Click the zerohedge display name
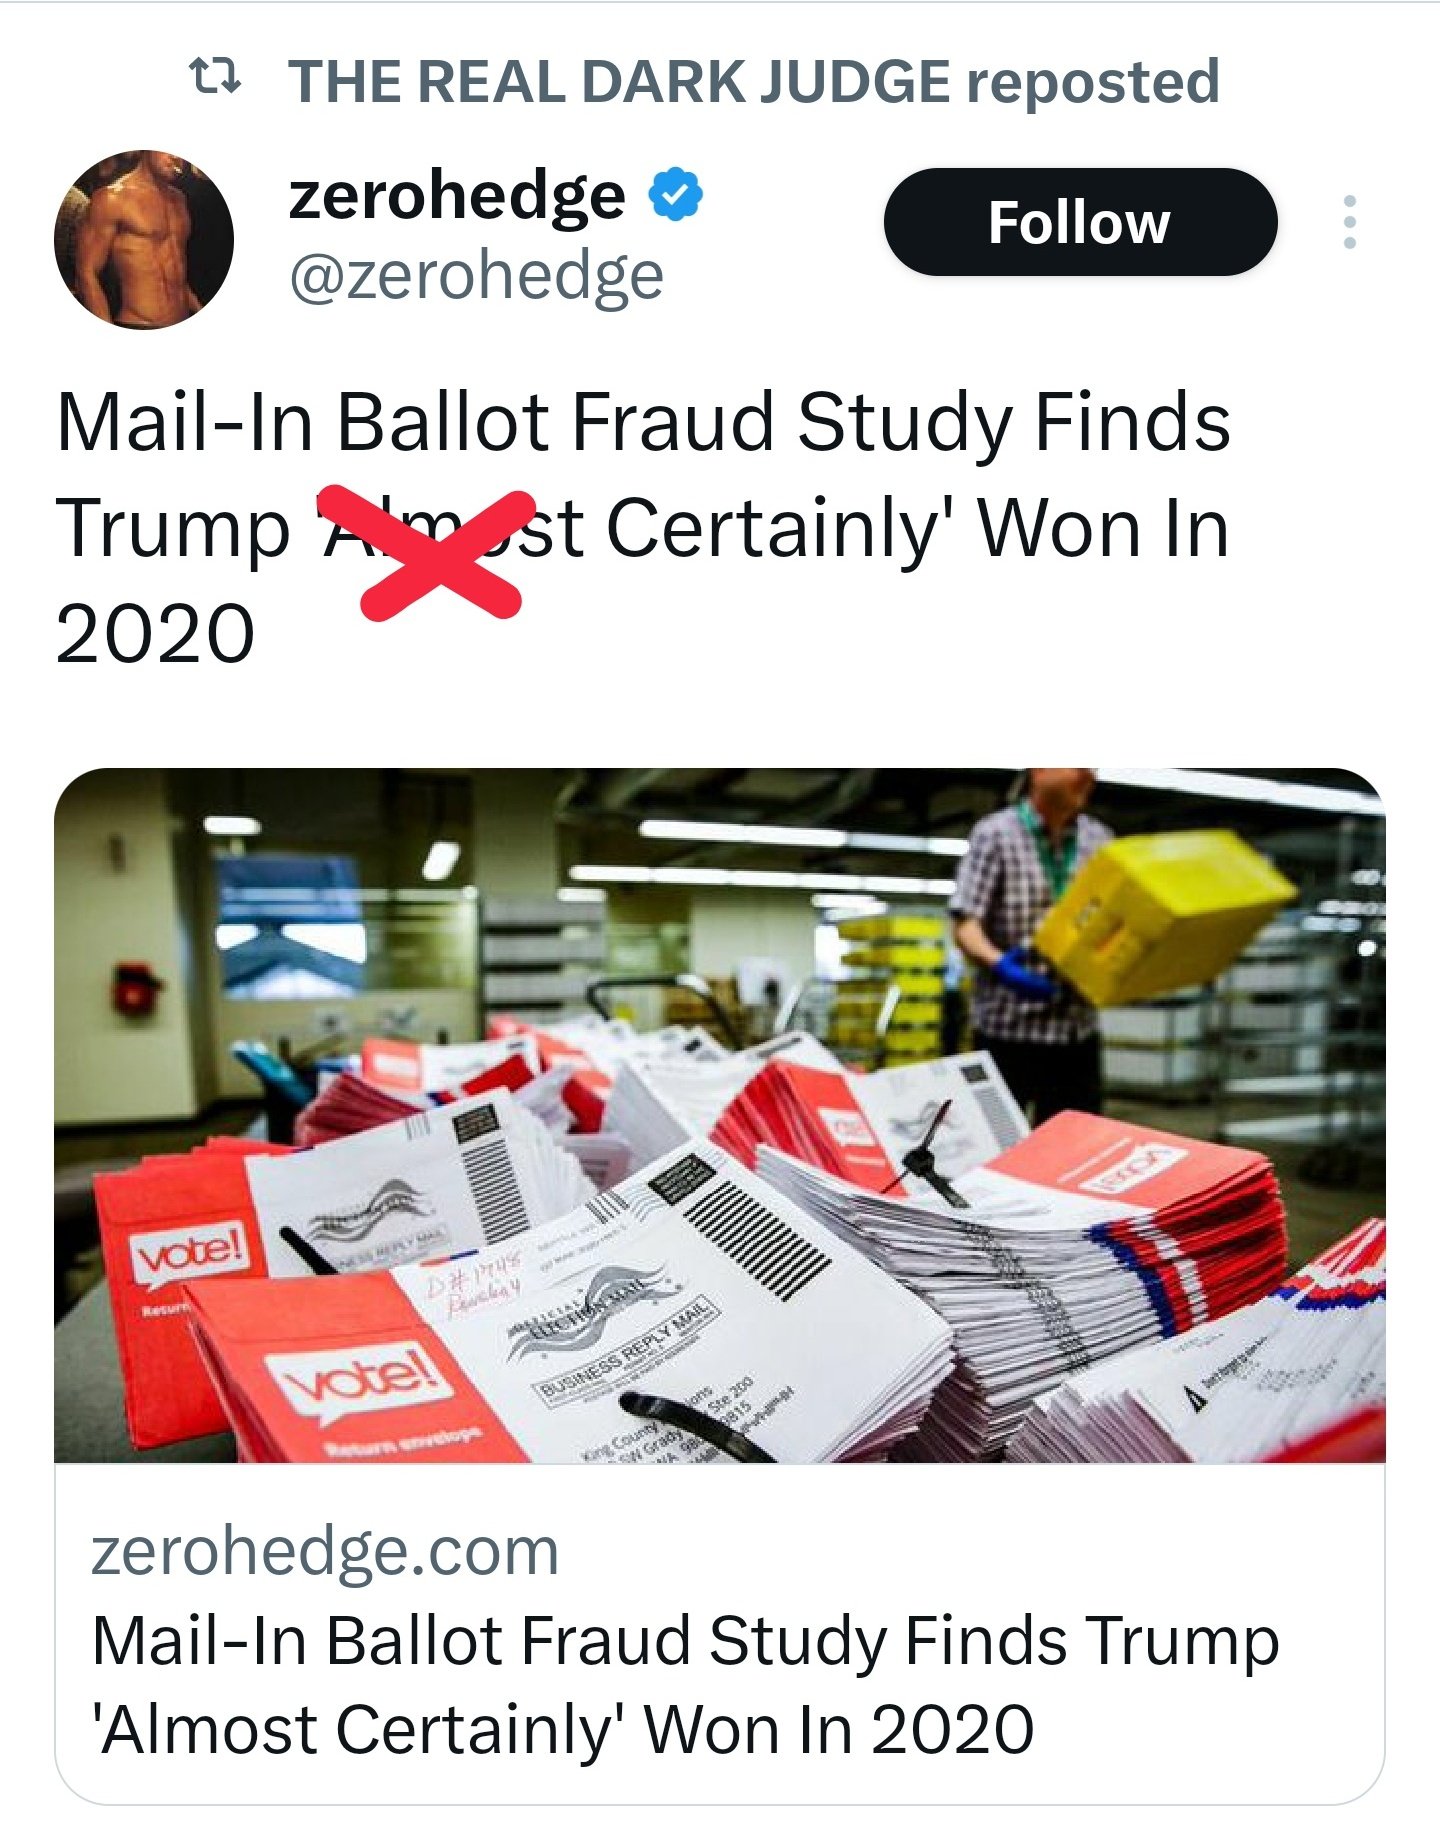1440x1826 pixels. click(x=456, y=195)
